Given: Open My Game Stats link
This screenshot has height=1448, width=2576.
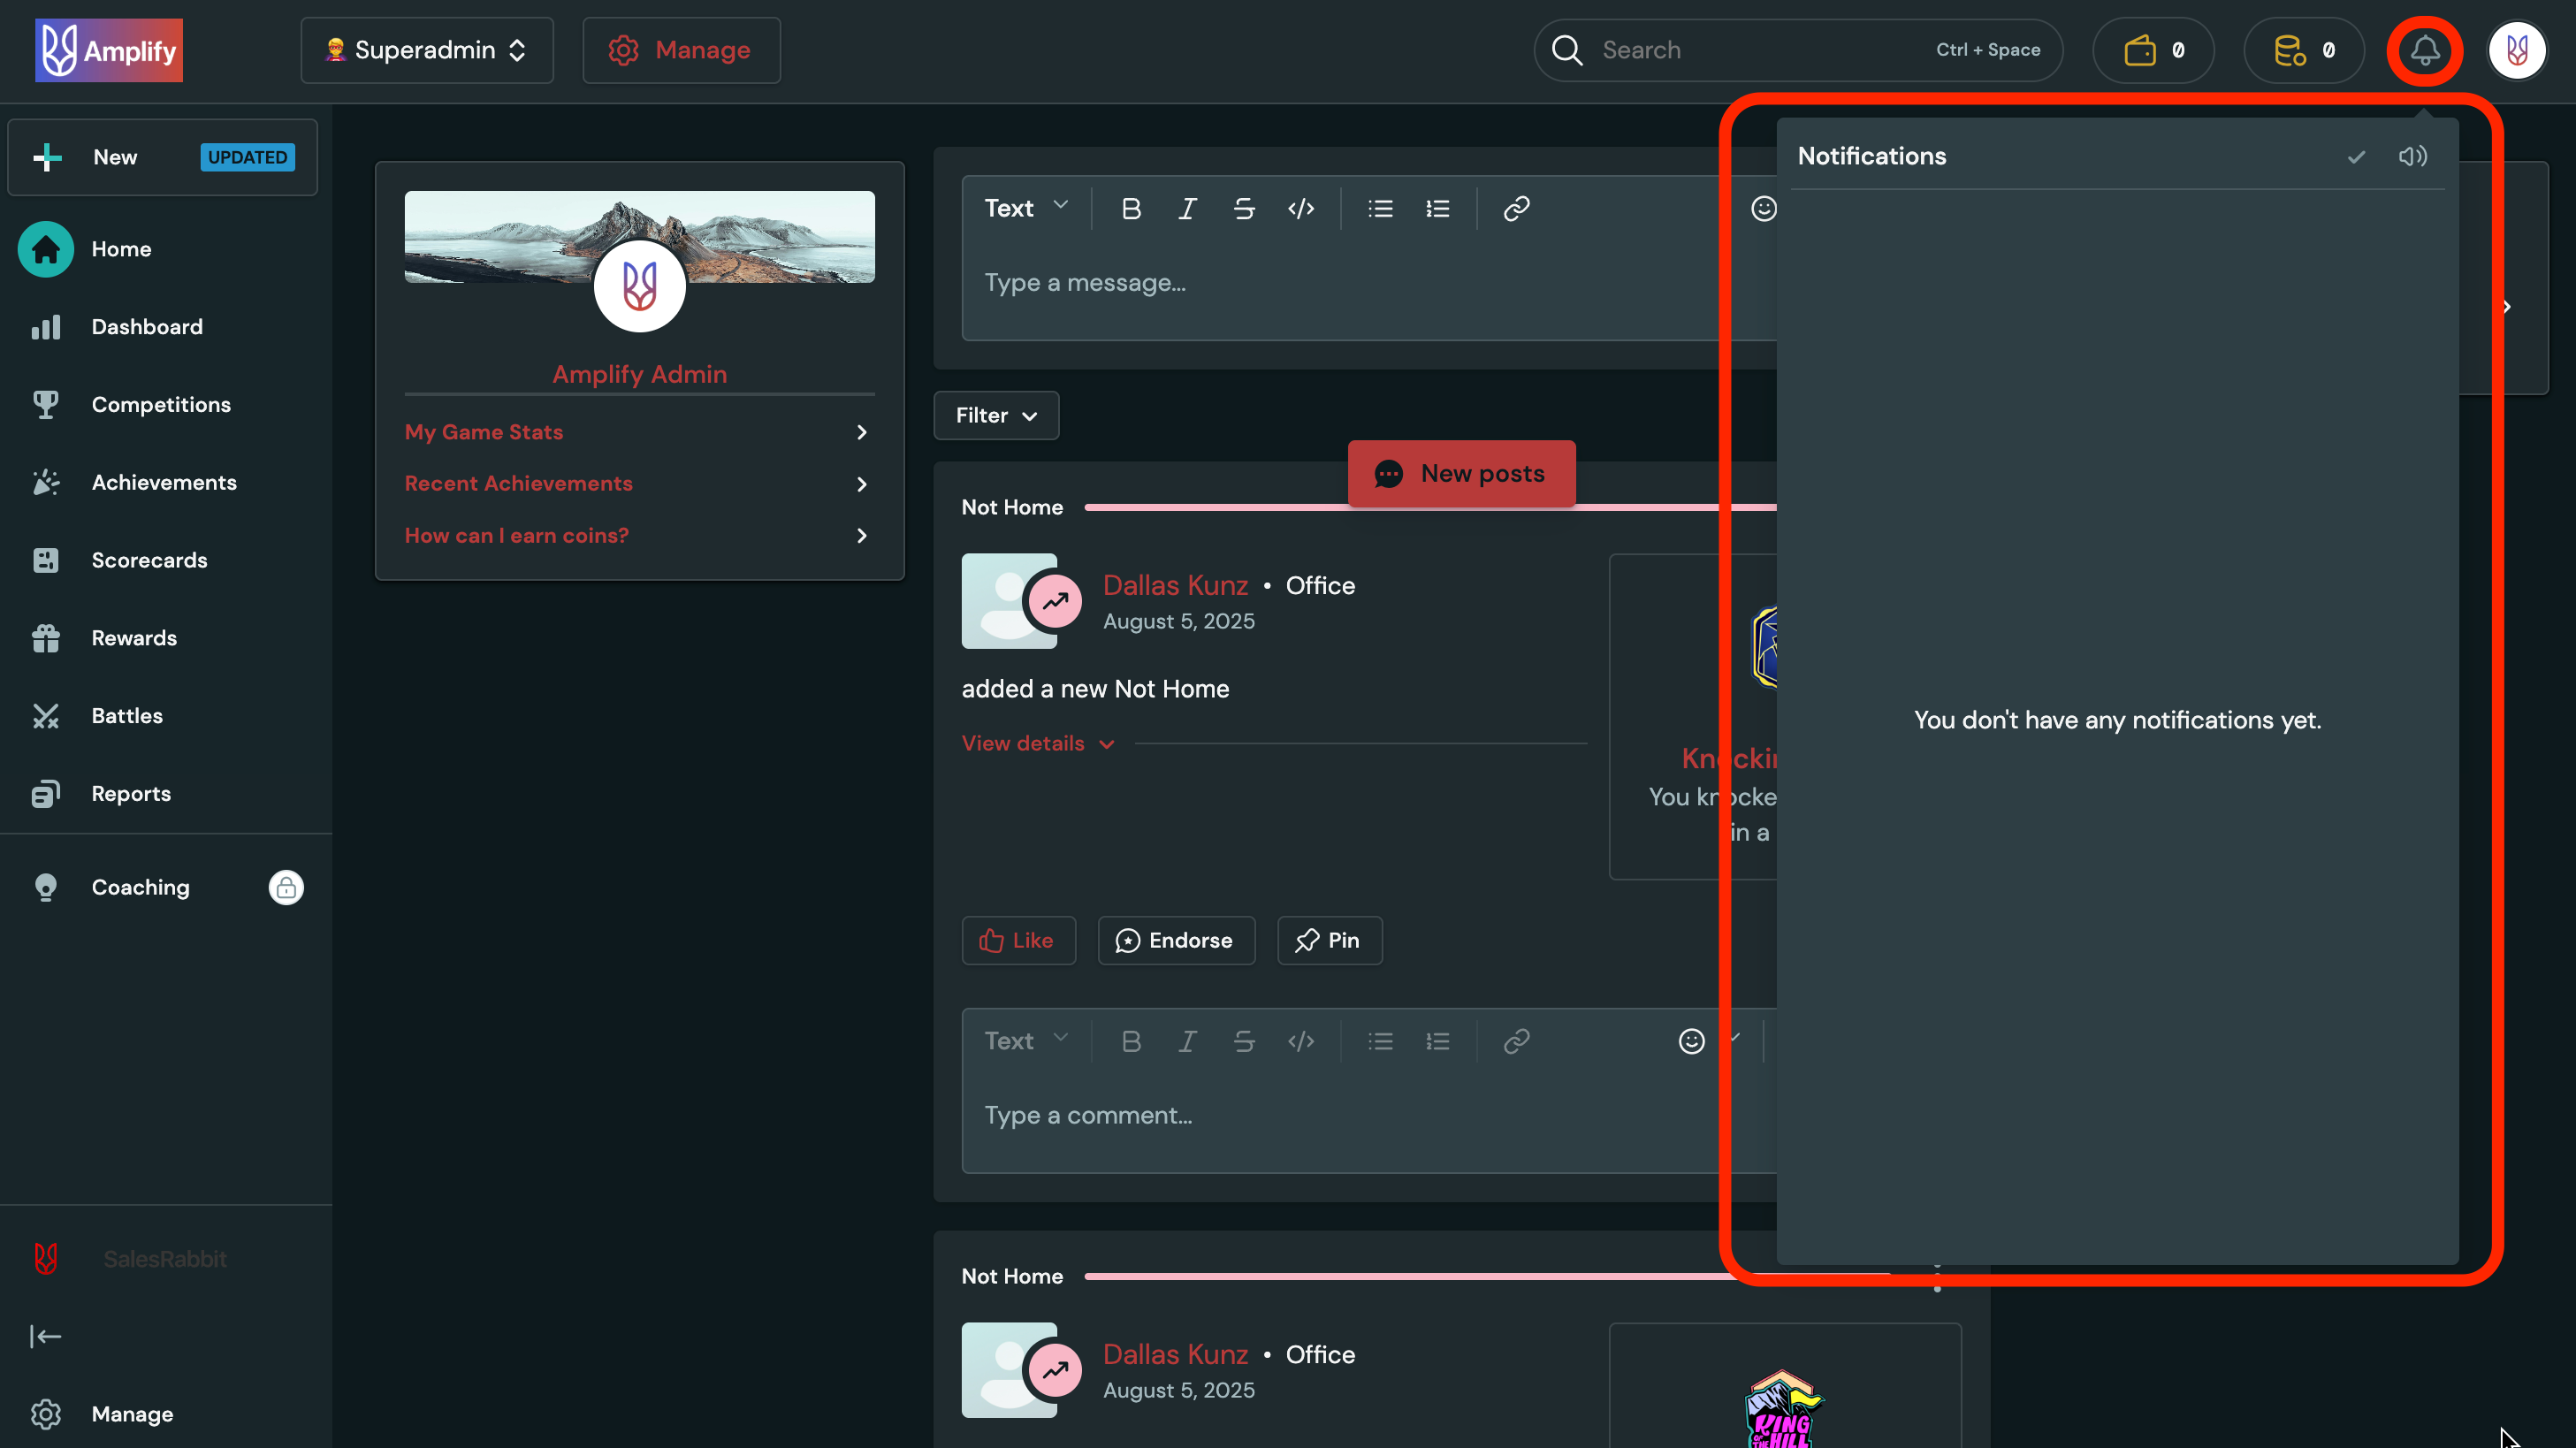Looking at the screenshot, I should coord(483,431).
